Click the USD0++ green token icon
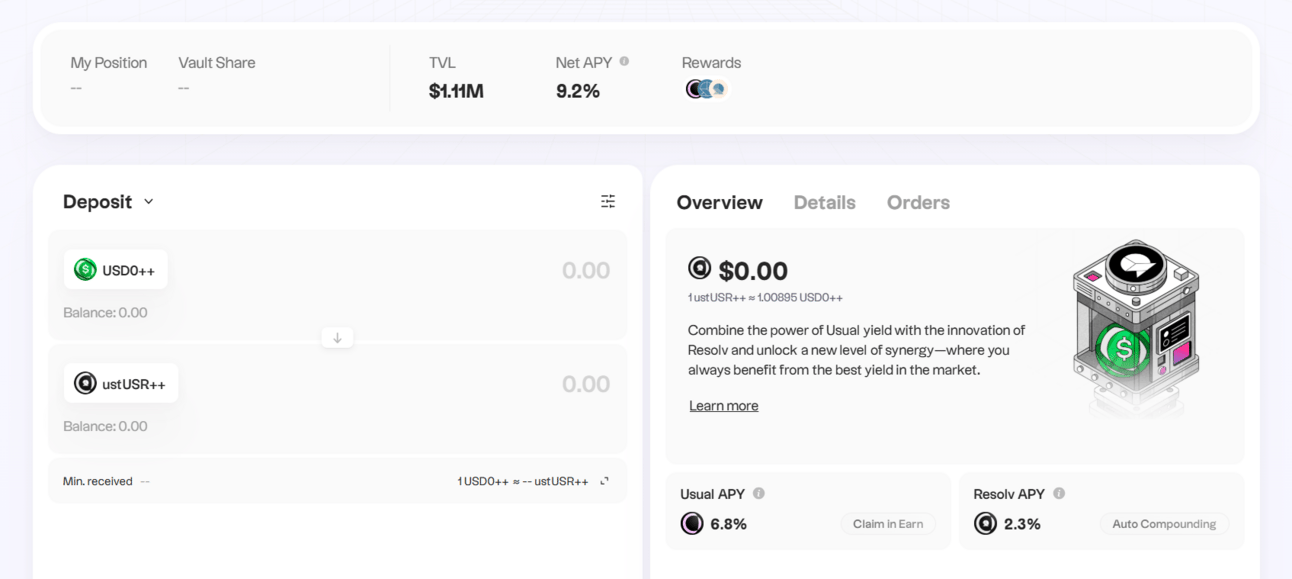Viewport: 1292px width, 579px height. tap(85, 269)
